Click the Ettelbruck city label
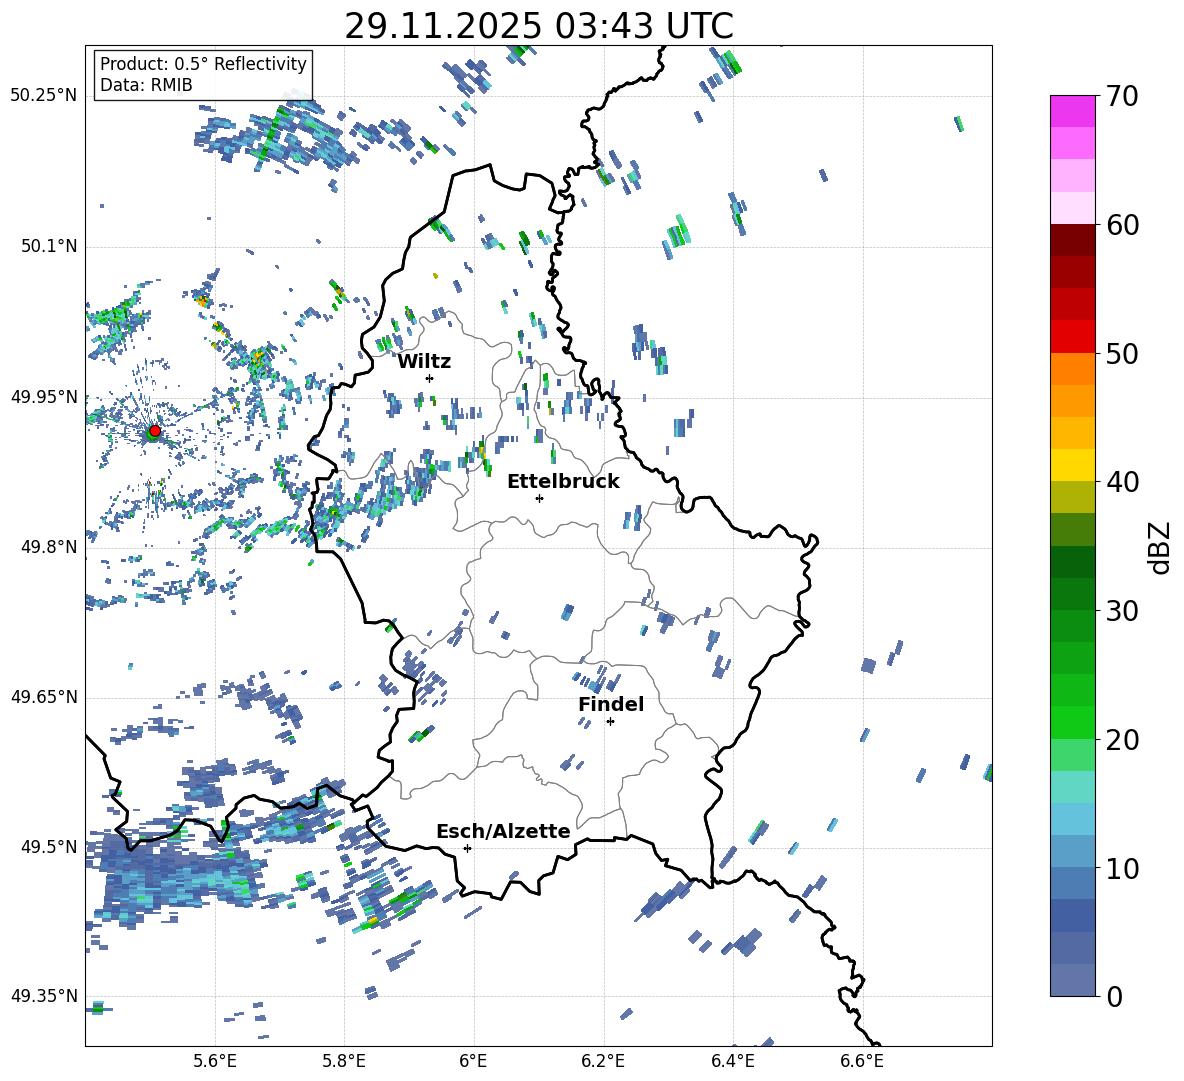Viewport: 1184px width, 1081px height. pos(563,481)
